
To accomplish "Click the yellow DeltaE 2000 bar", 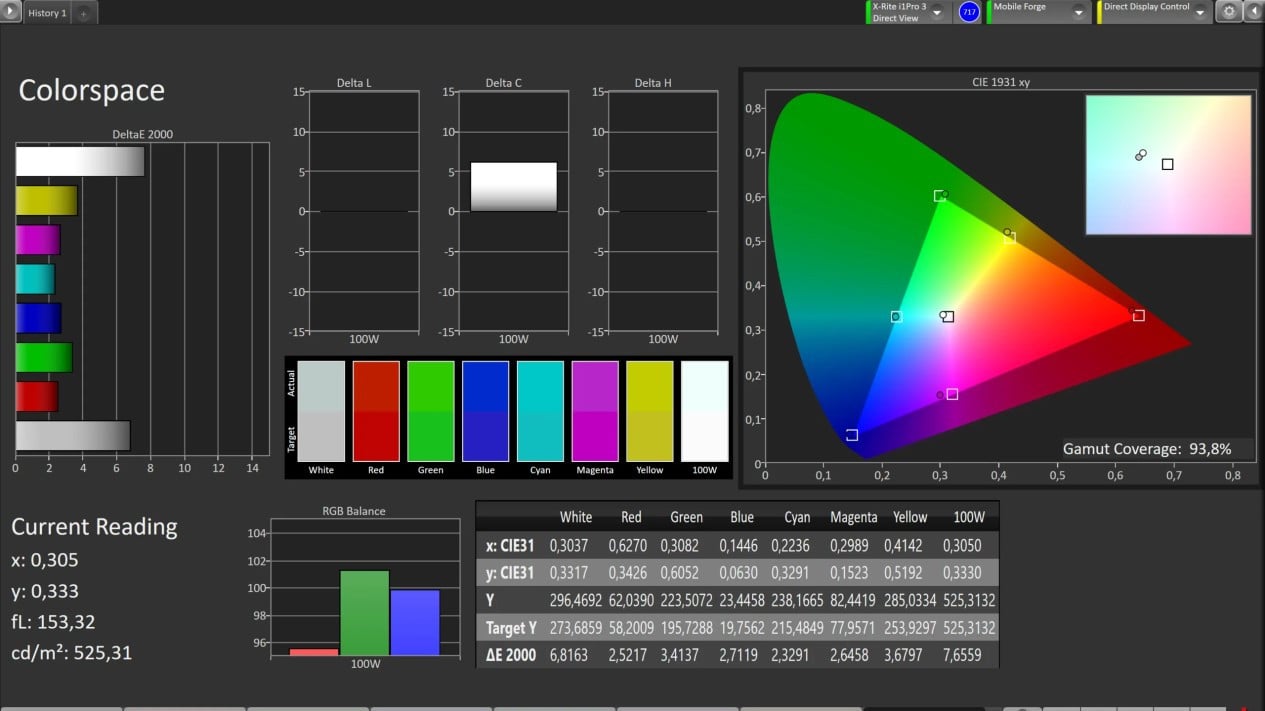I will tap(46, 201).
